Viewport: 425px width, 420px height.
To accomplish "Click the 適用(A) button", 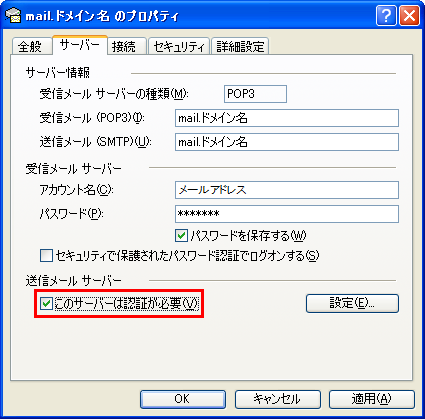I will point(372,399).
